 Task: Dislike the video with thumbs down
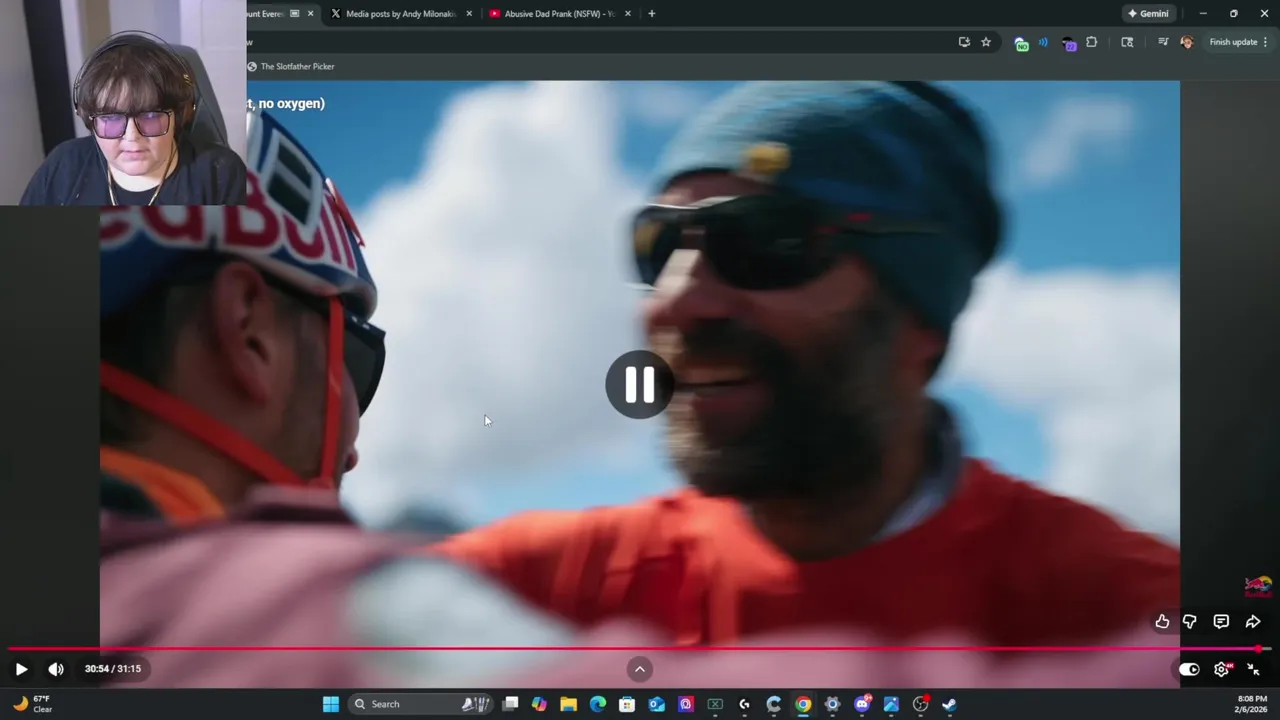(x=1189, y=622)
